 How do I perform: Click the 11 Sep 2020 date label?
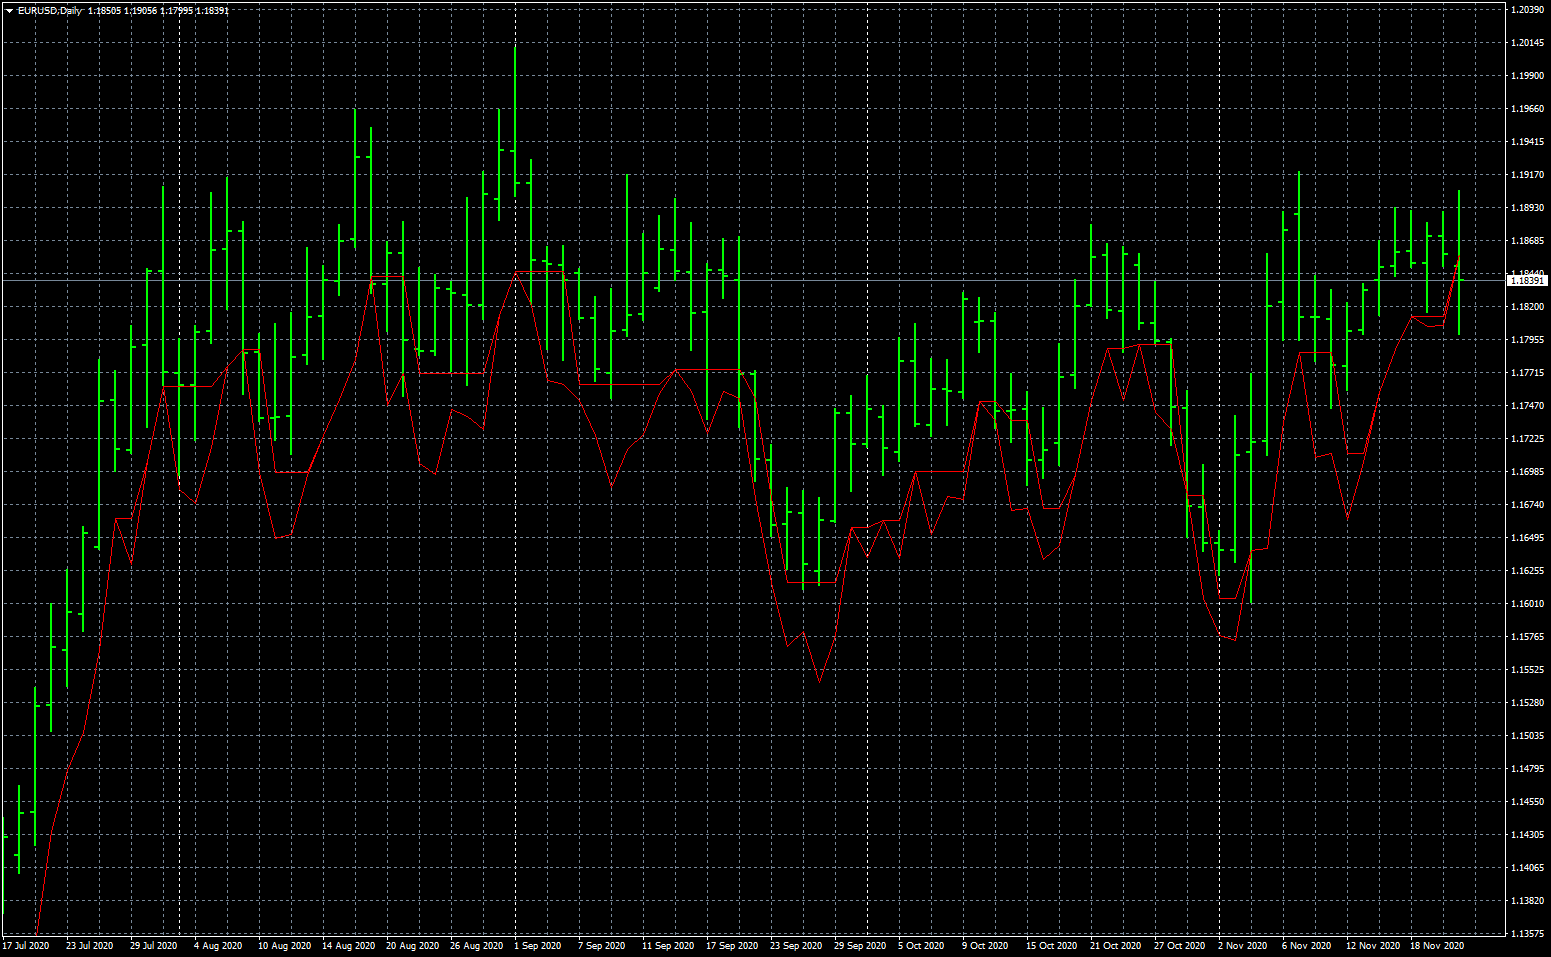tap(668, 946)
